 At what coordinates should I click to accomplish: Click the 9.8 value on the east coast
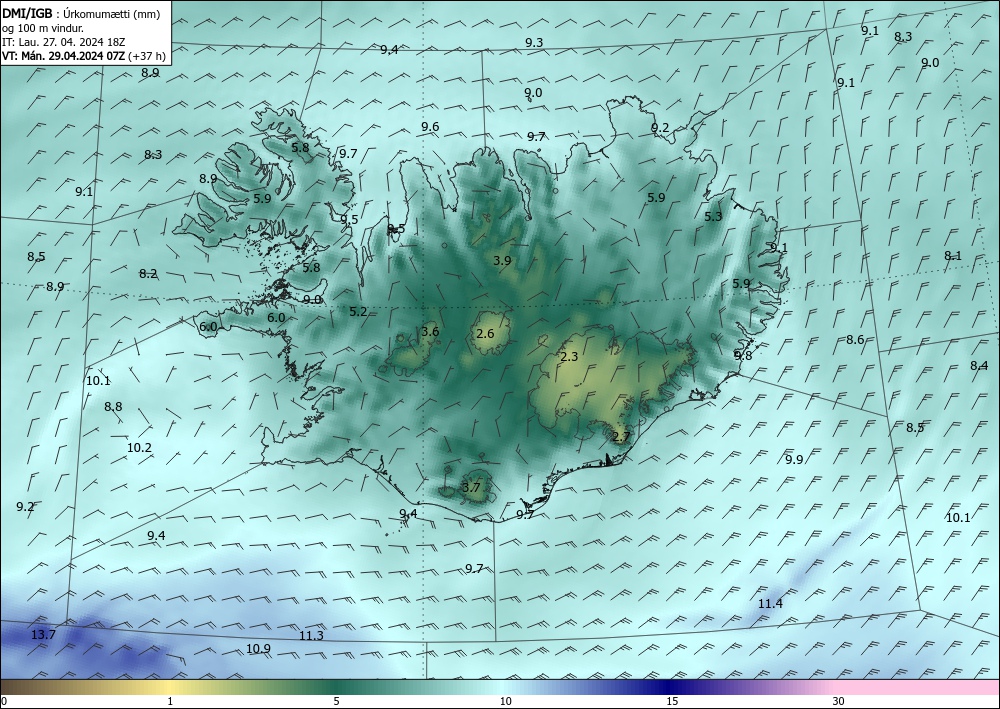coord(743,356)
